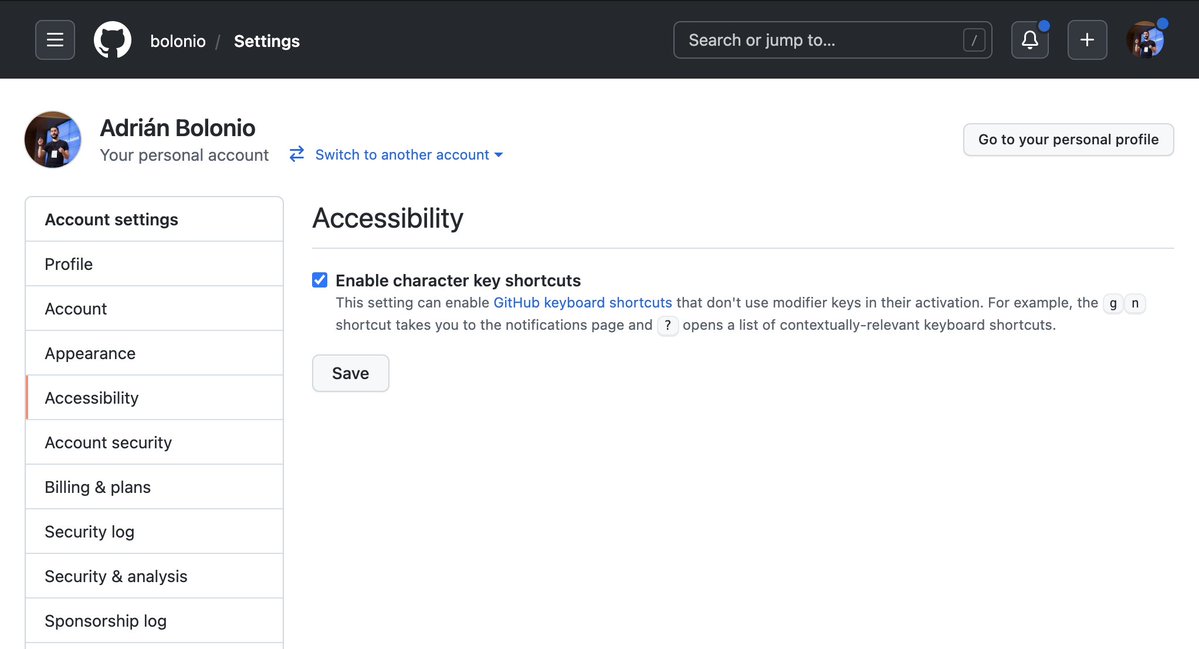Viewport: 1199px width, 649px height.
Task: Expand the Switch to another account dropdown
Action: tap(407, 154)
